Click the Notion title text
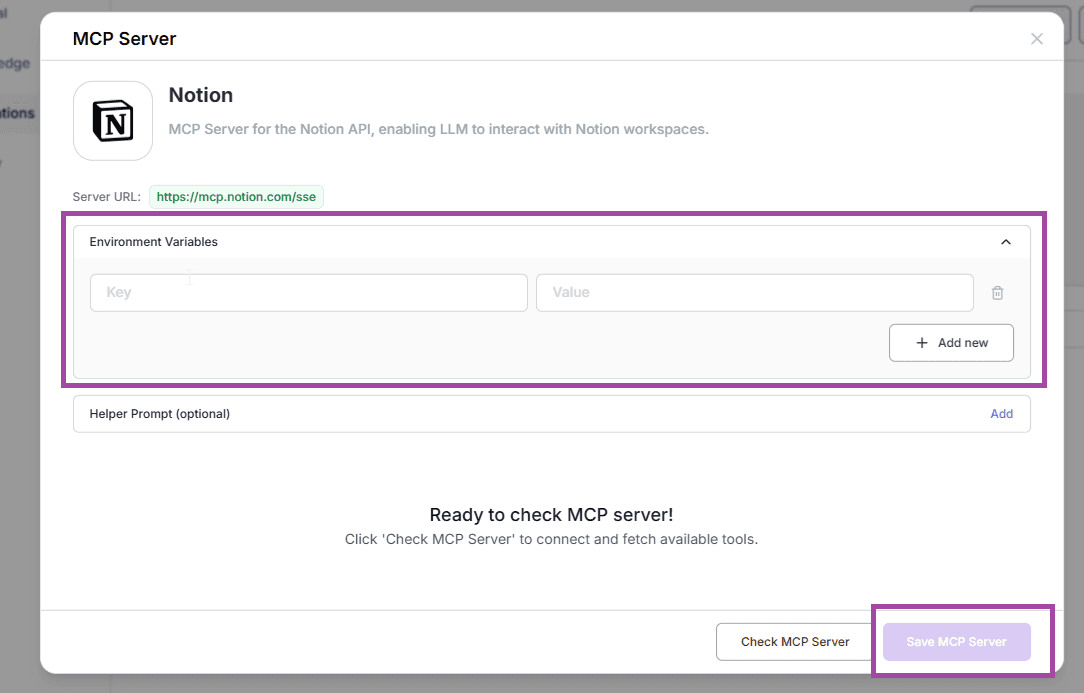 click(200, 95)
